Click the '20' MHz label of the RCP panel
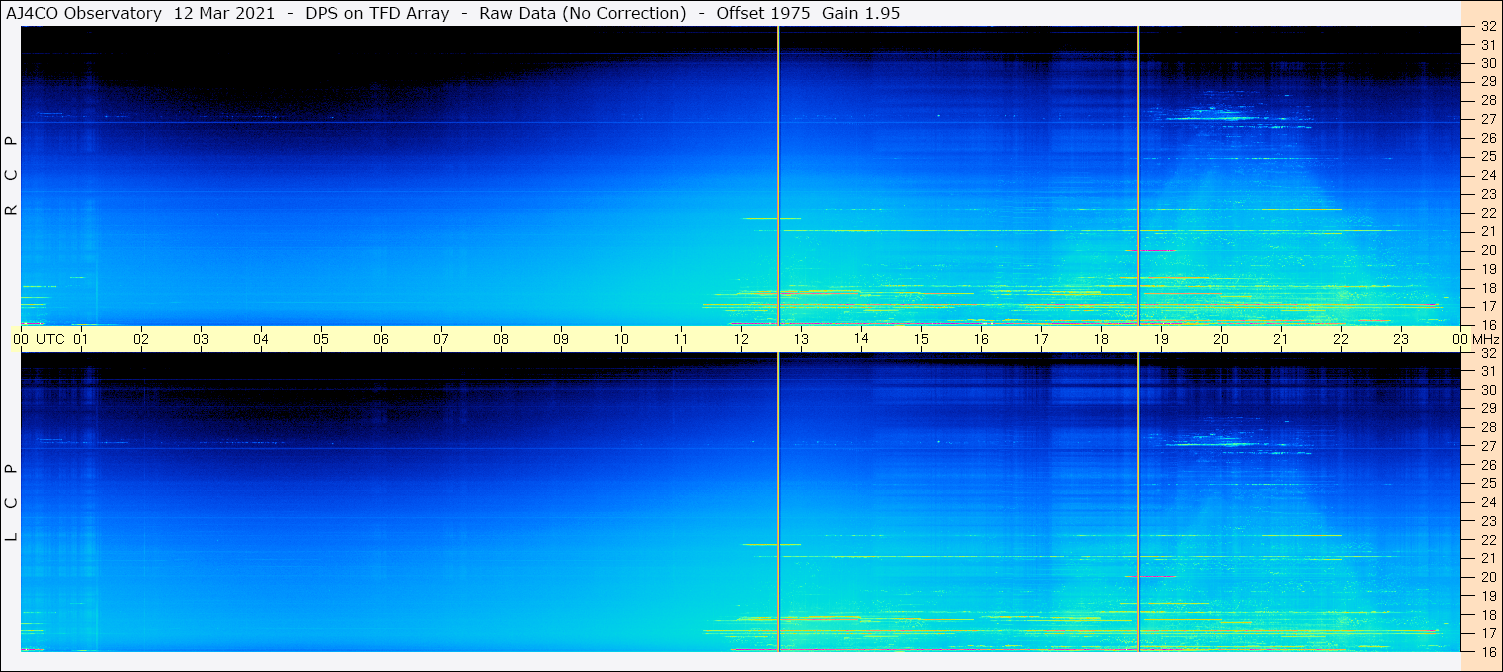 click(1488, 250)
